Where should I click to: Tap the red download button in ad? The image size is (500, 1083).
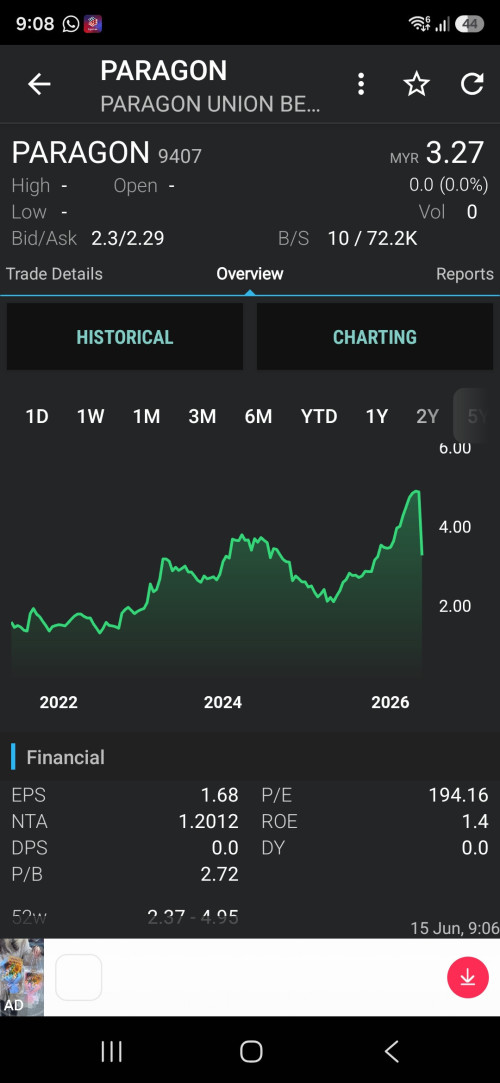(468, 977)
